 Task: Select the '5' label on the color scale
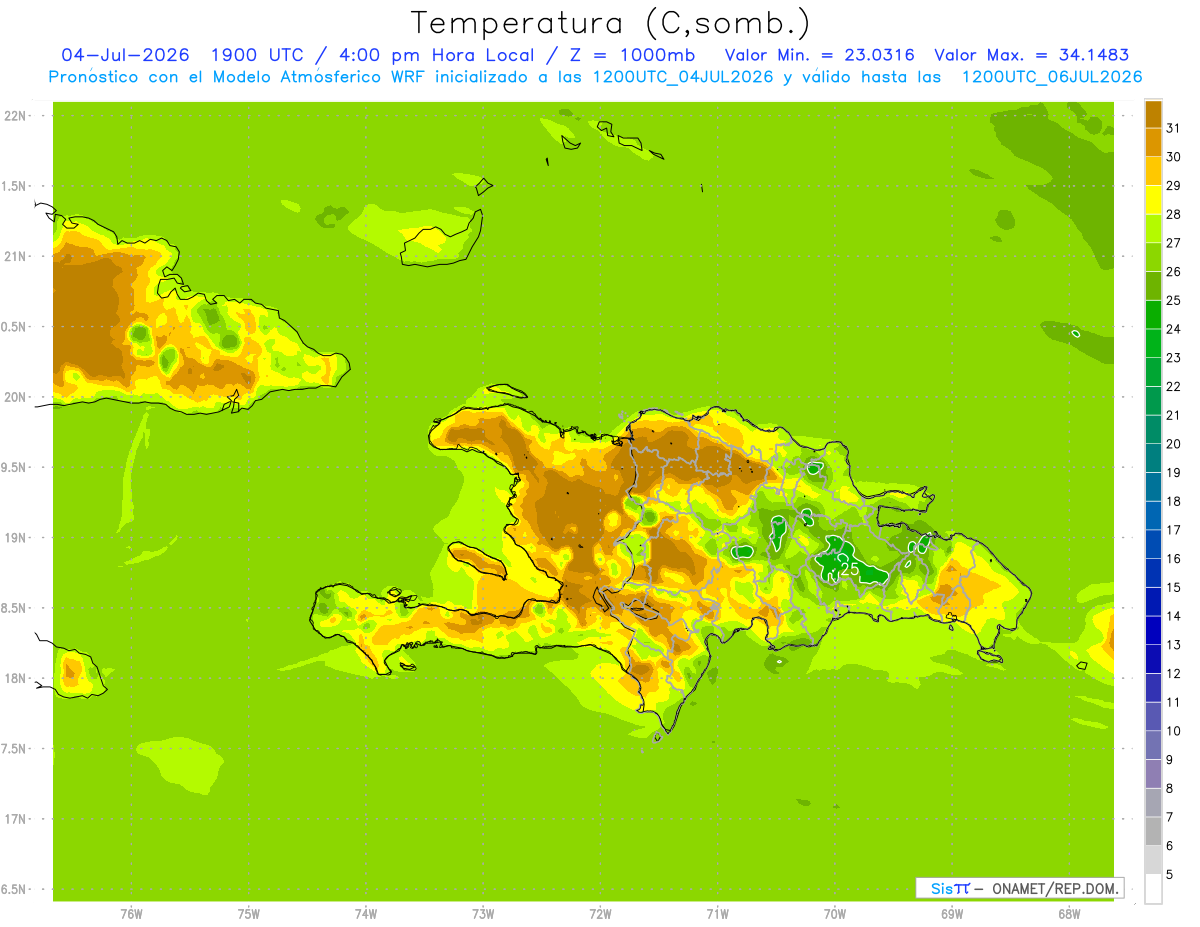(x=1170, y=875)
